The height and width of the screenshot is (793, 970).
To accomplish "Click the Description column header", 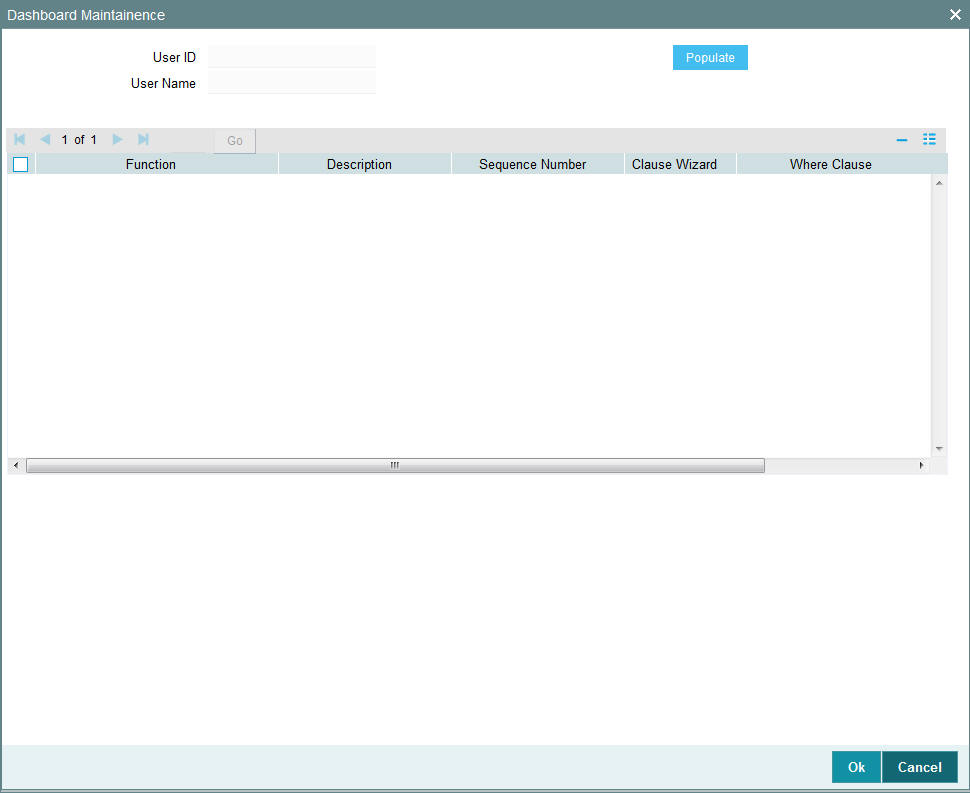I will (365, 165).
